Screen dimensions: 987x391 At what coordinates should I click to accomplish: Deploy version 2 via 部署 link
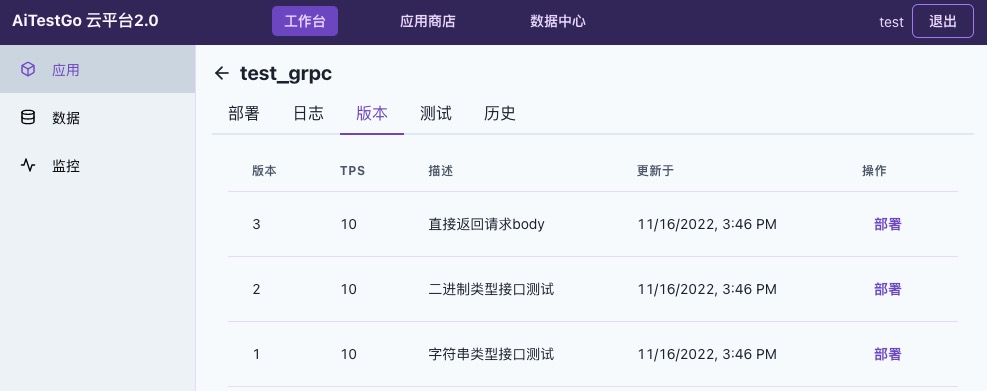click(x=888, y=289)
